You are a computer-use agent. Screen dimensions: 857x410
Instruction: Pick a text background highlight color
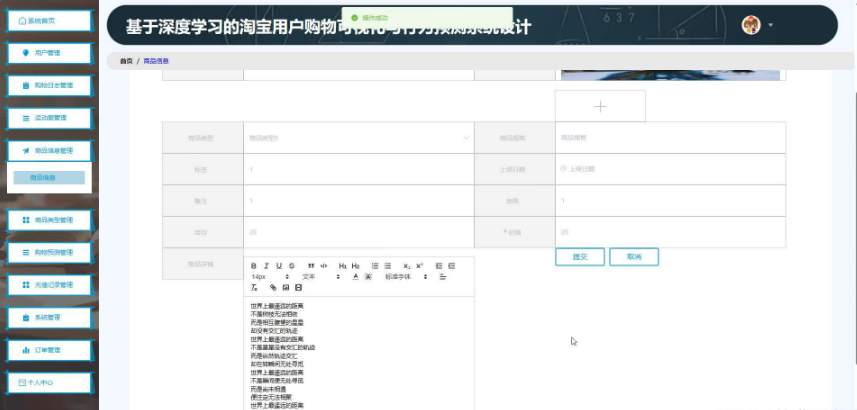coord(368,277)
